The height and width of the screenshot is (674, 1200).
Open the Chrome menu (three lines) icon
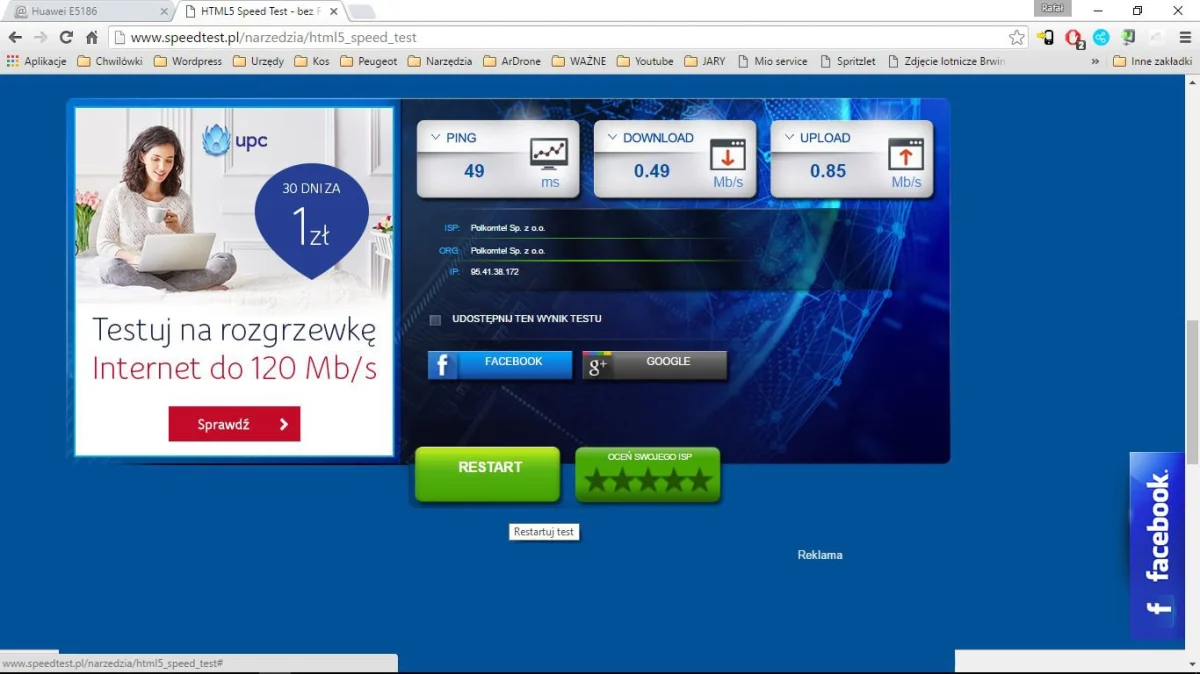(x=1185, y=37)
